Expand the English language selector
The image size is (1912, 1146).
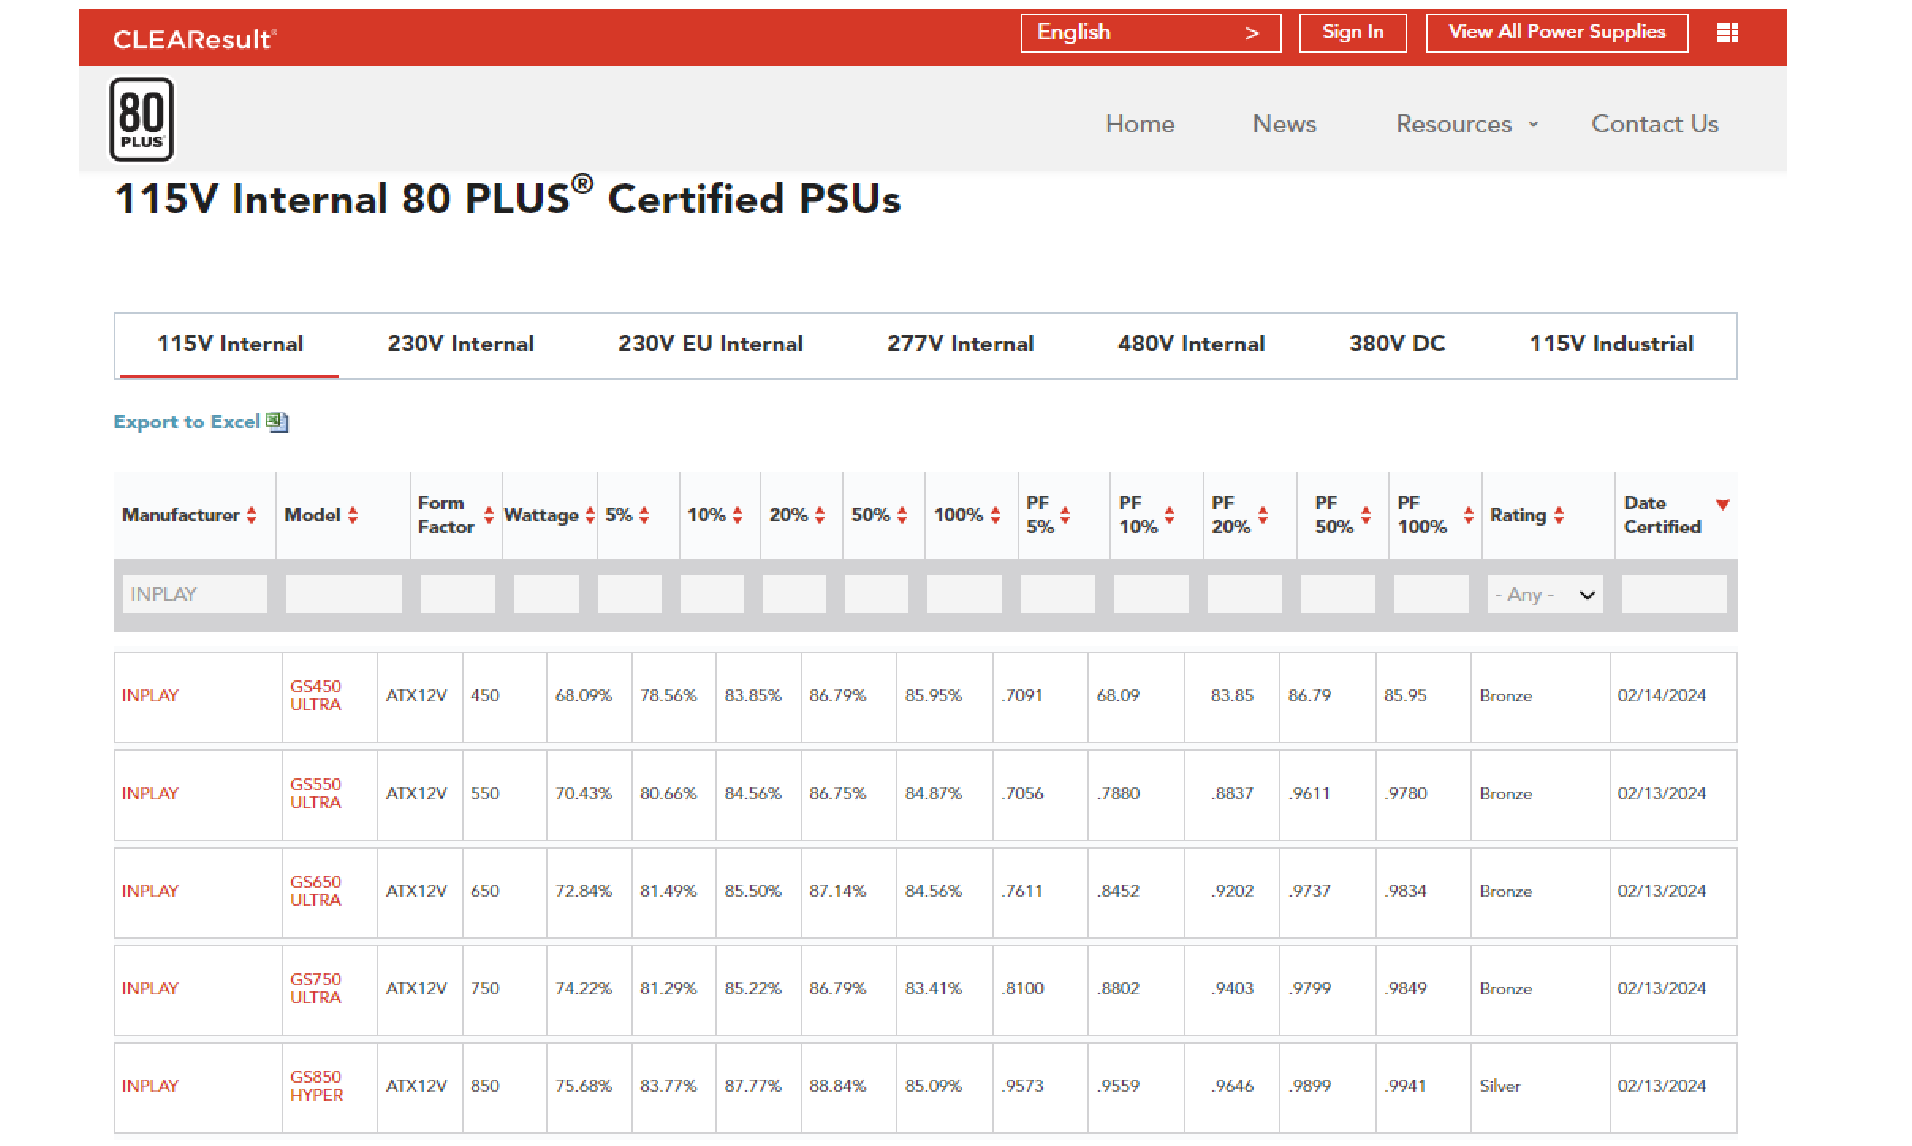pyautogui.click(x=1150, y=33)
